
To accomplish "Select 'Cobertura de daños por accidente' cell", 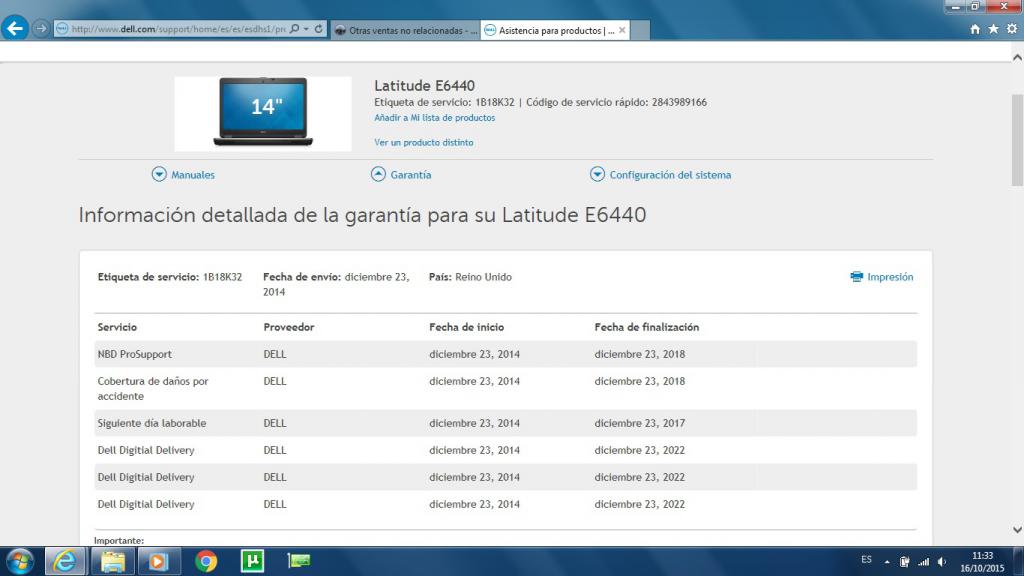I will pos(153,389).
